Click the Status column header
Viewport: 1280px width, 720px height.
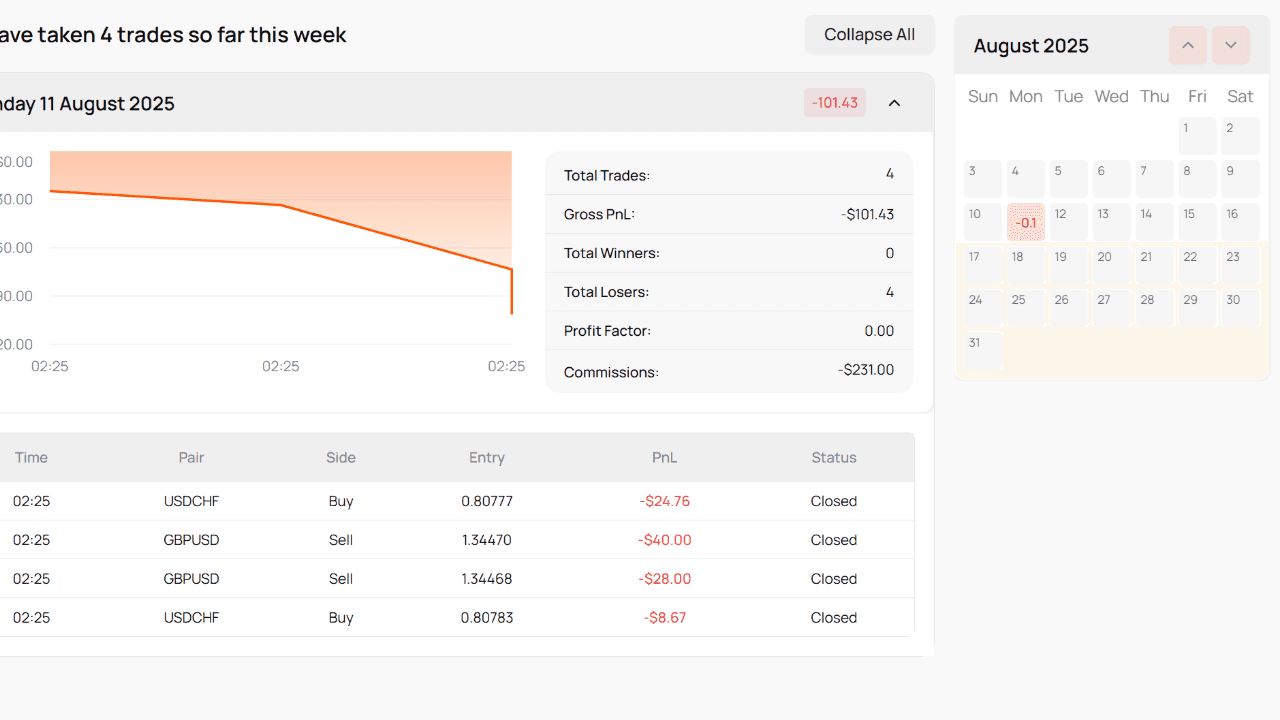(x=833, y=457)
